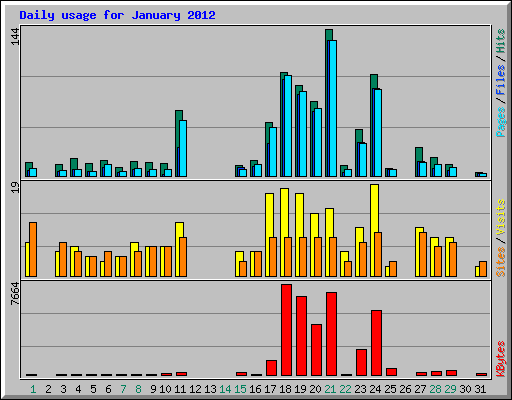The image size is (512, 400).
Task: Click day 24 on the x-axis
Action: (375, 389)
